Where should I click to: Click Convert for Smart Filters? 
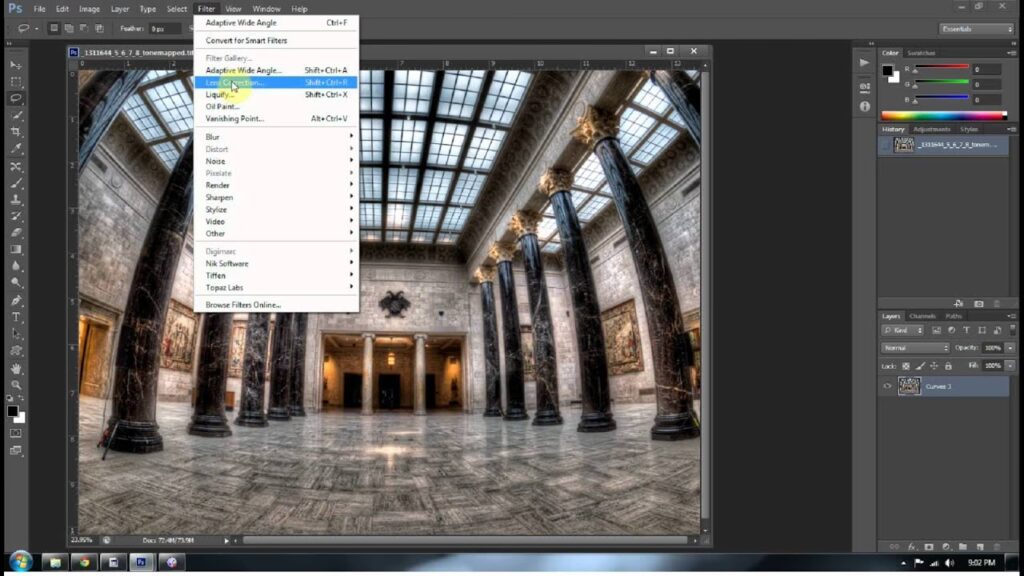pos(246,40)
